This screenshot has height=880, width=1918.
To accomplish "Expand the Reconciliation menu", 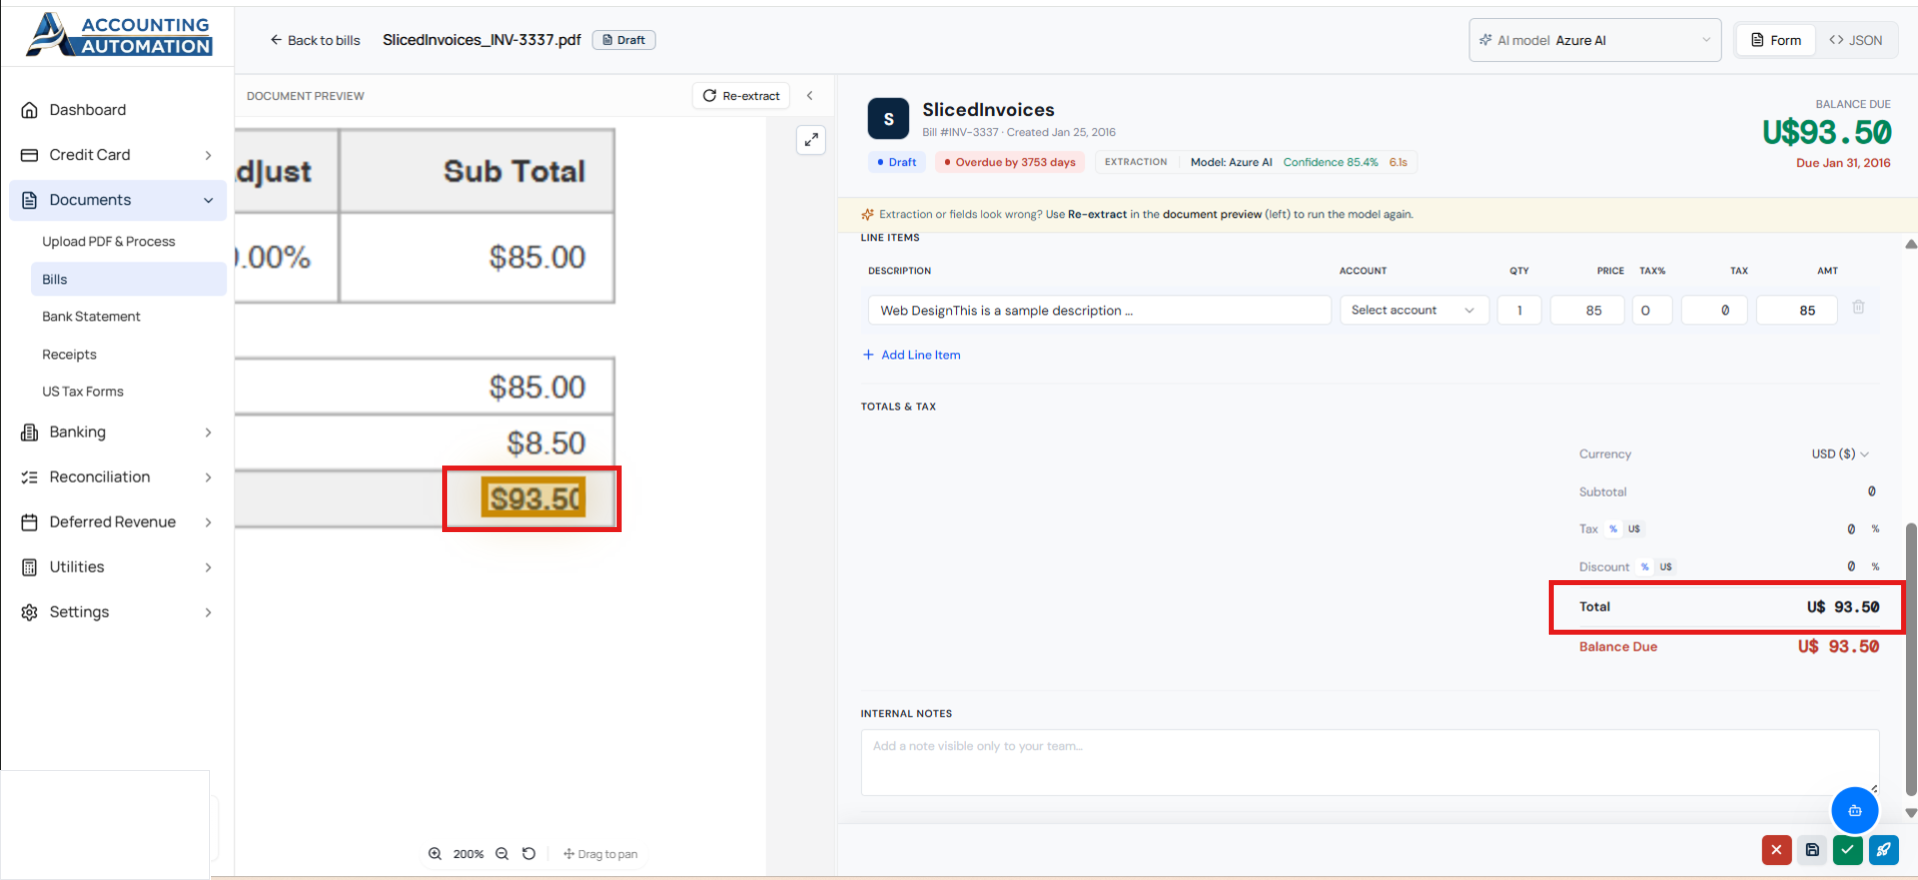I will click(x=118, y=477).
